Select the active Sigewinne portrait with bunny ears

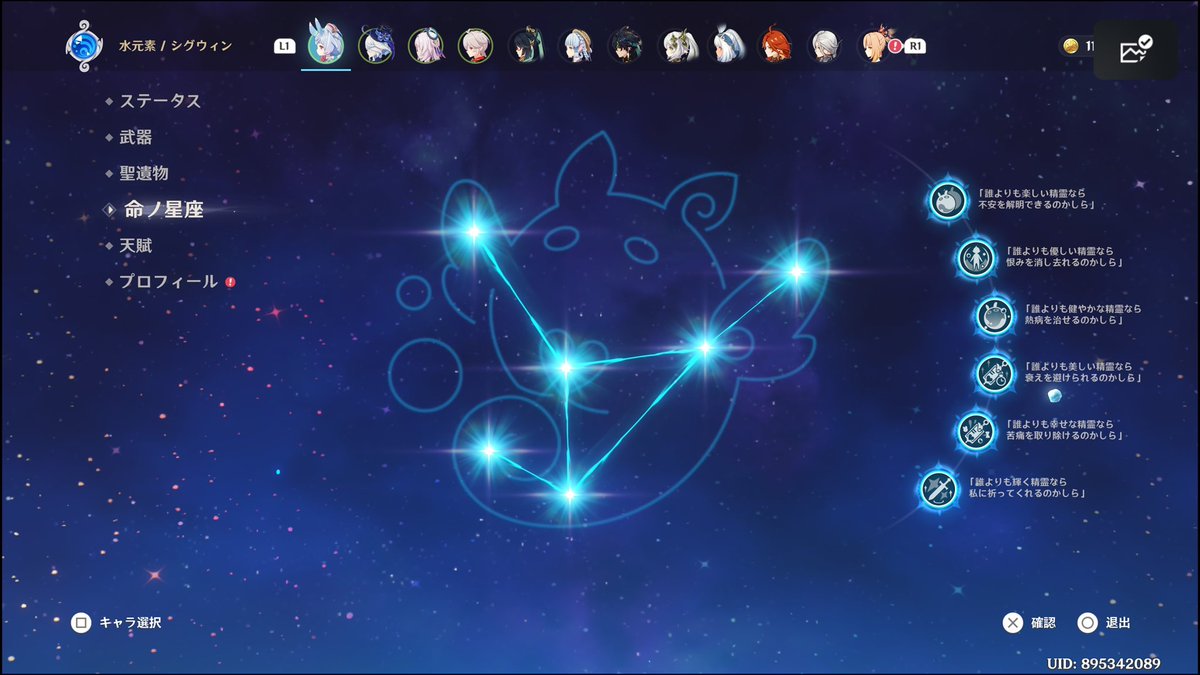point(326,45)
